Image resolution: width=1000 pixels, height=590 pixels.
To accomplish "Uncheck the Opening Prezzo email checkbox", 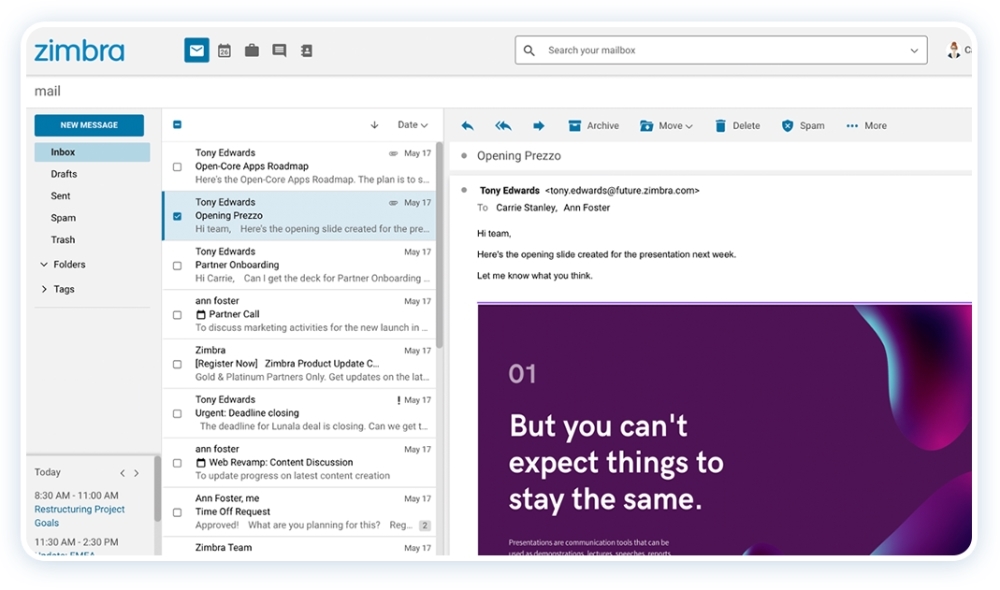I will point(177,216).
